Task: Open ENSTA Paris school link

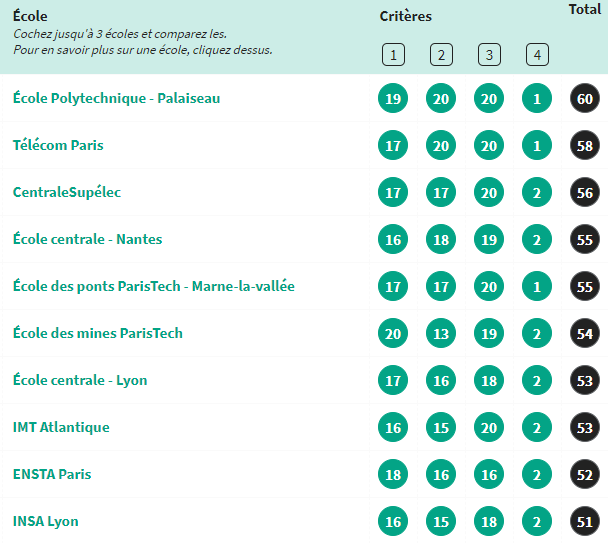Action: coord(52,474)
